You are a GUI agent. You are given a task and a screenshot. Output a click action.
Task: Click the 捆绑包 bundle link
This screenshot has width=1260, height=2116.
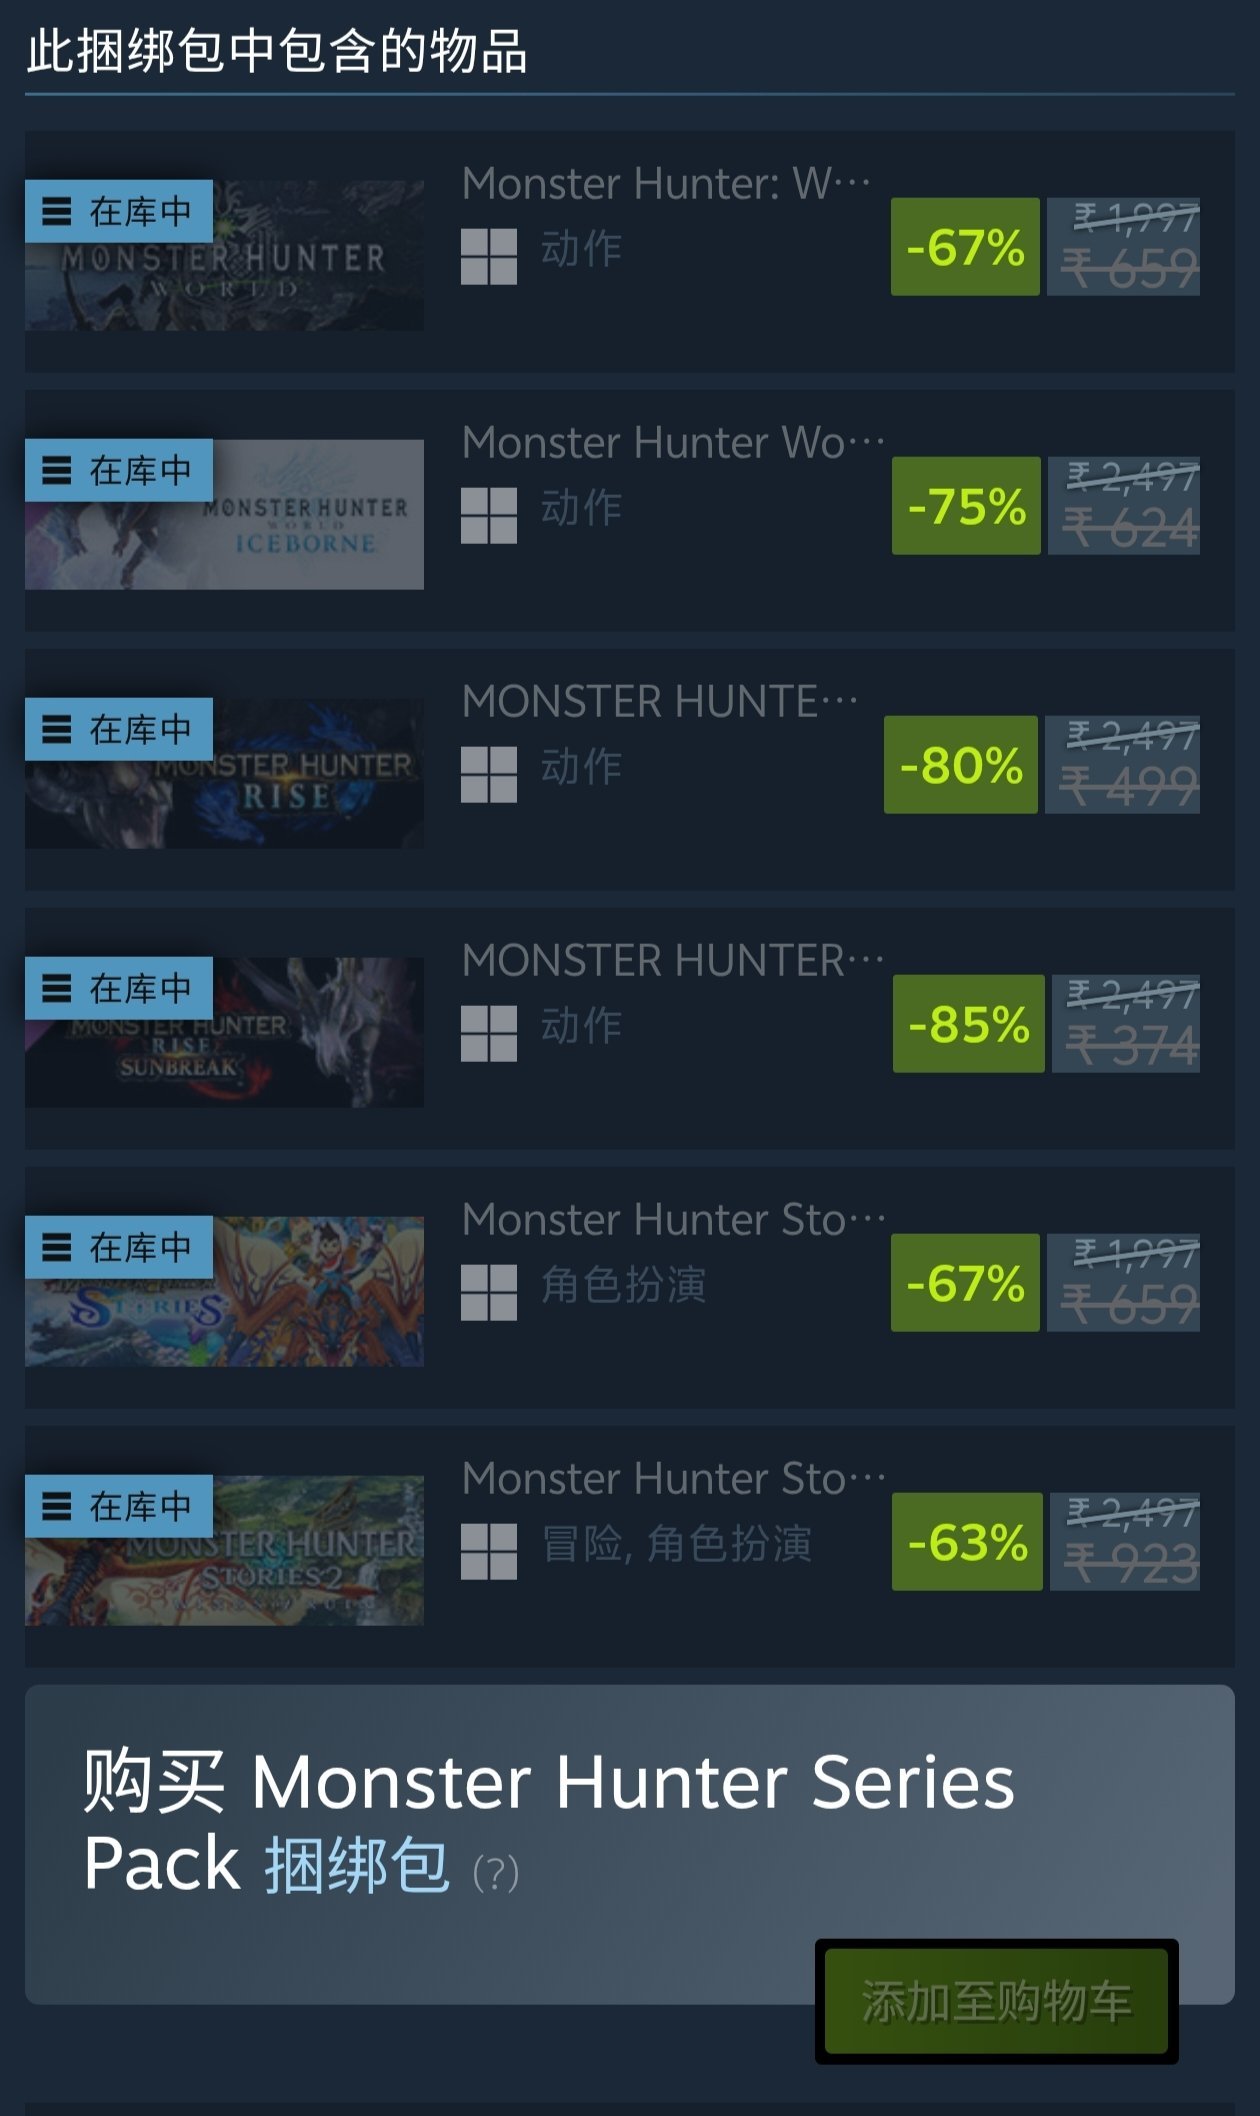(357, 1865)
